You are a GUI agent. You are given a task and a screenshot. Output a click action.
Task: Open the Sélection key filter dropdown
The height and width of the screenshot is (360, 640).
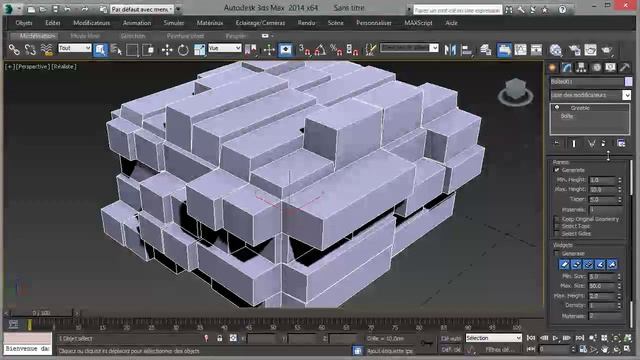pyautogui.click(x=493, y=338)
